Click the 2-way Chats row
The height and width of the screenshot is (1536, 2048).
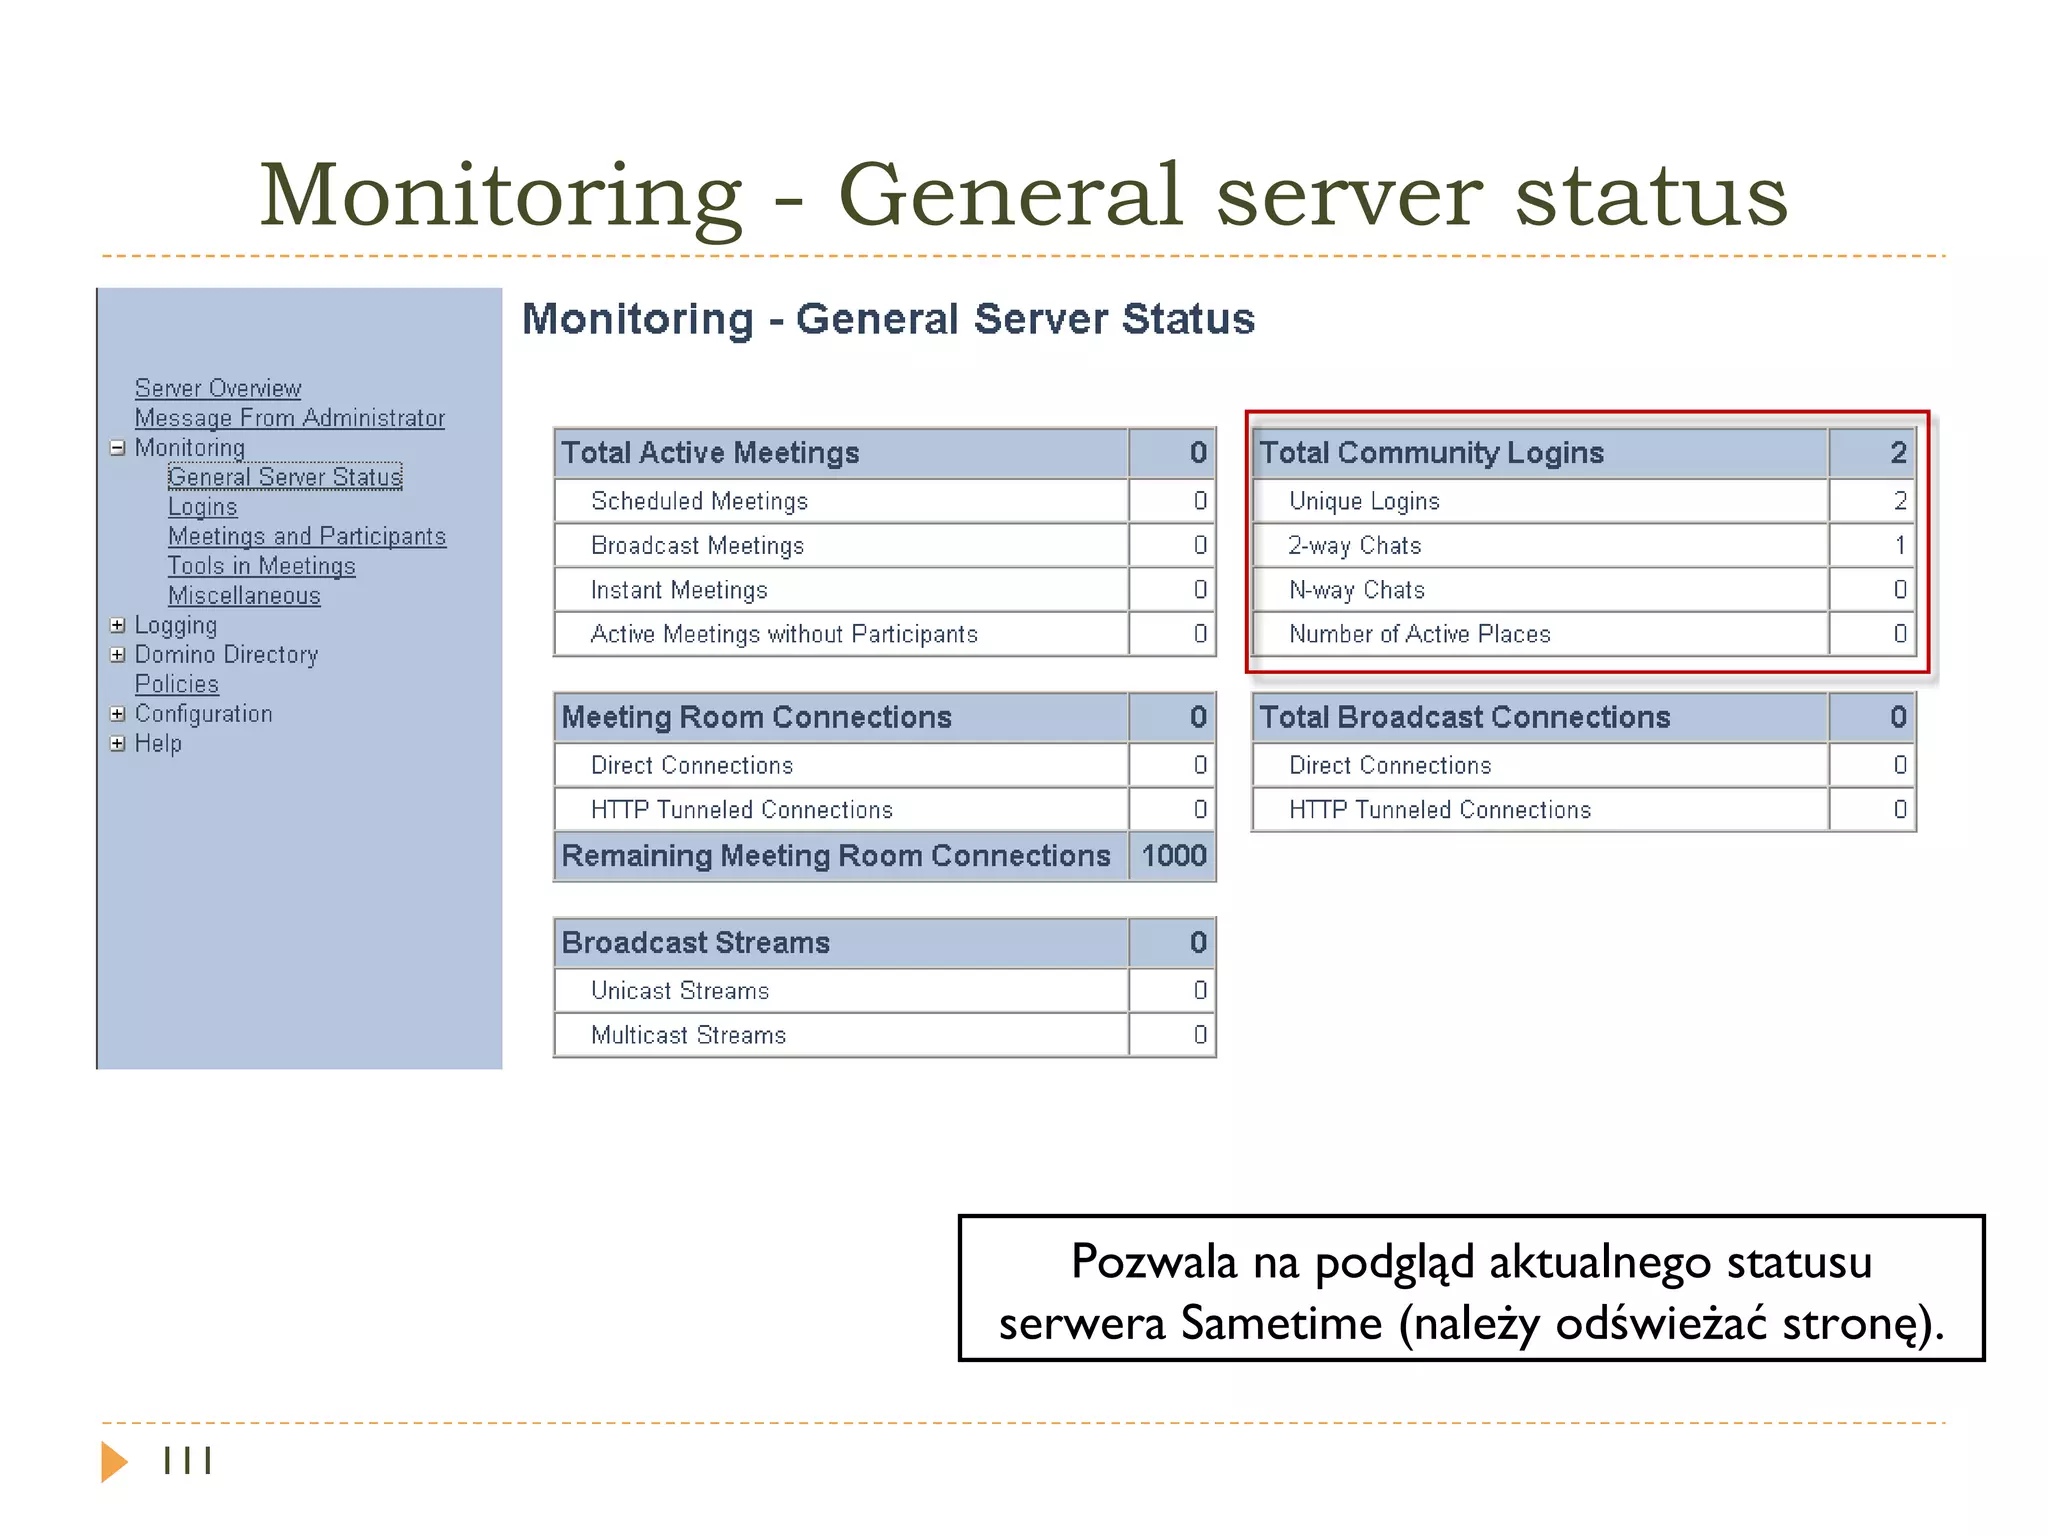(x=1584, y=545)
